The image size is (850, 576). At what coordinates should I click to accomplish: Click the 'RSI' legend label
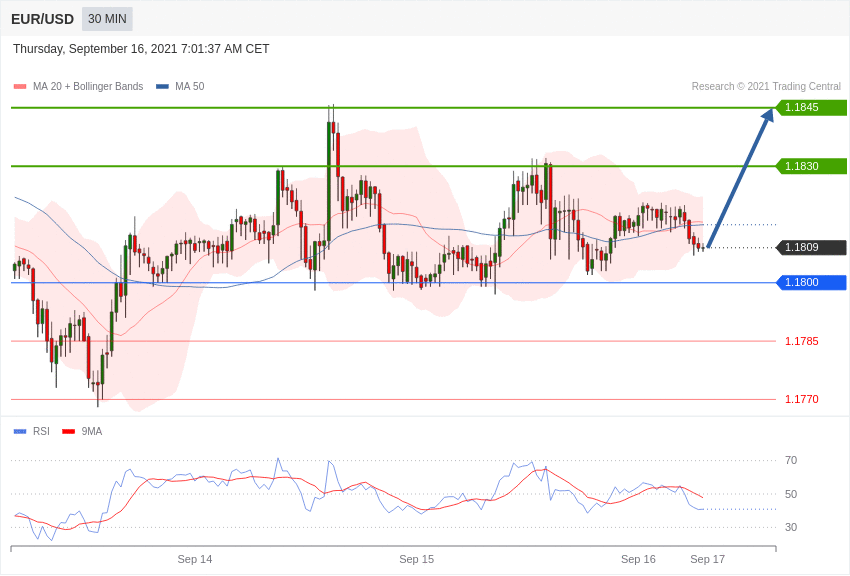click(x=41, y=431)
